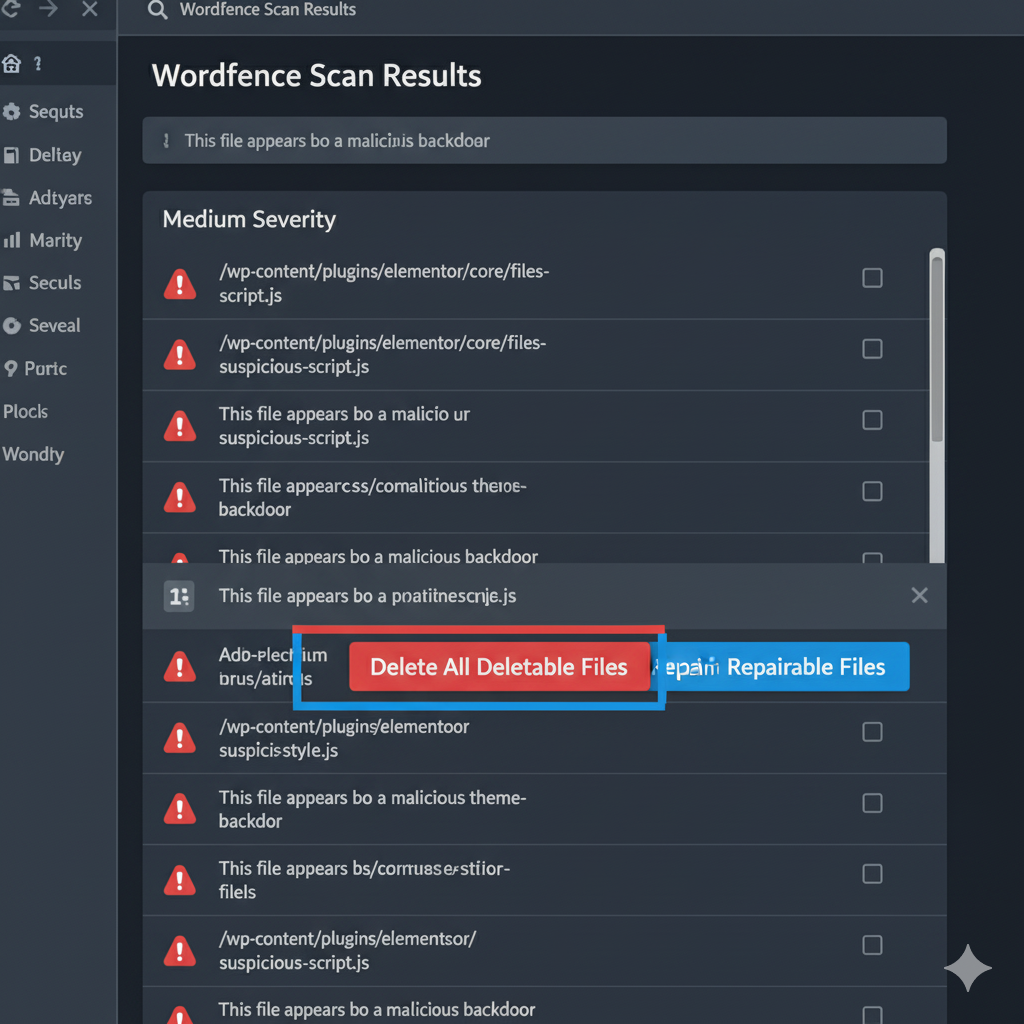The height and width of the screenshot is (1024, 1024).
Task: Check the box for suspicisstyle.js row
Action: pyautogui.click(x=872, y=732)
